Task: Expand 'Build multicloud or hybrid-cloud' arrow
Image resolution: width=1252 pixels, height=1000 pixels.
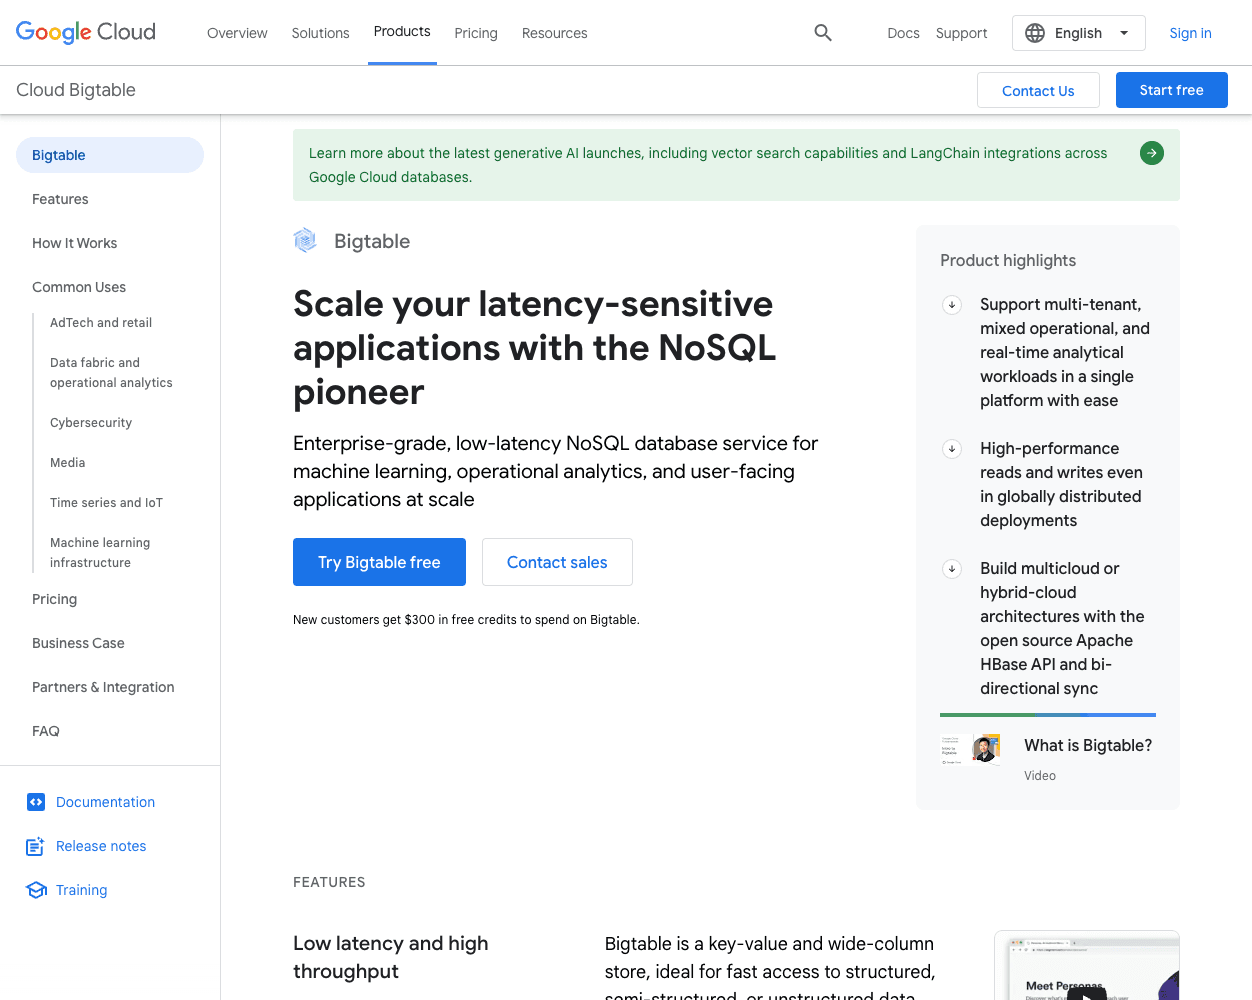Action: click(x=952, y=569)
